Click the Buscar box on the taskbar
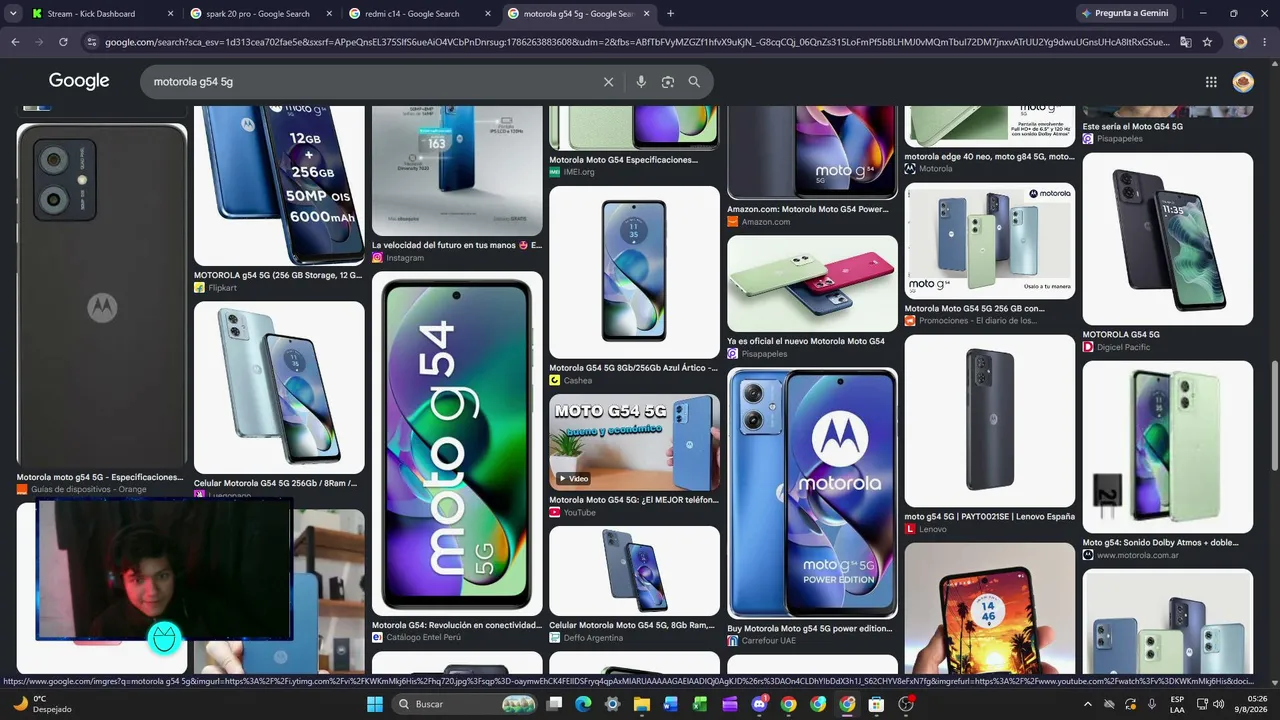 tap(464, 704)
